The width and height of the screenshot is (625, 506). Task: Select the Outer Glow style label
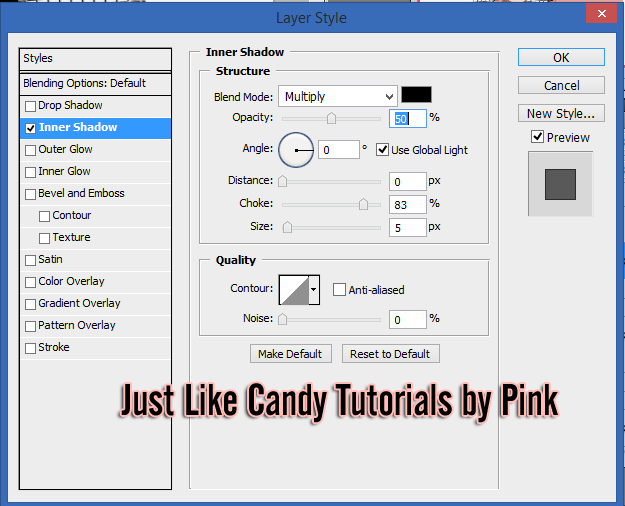pyautogui.click(x=65, y=149)
